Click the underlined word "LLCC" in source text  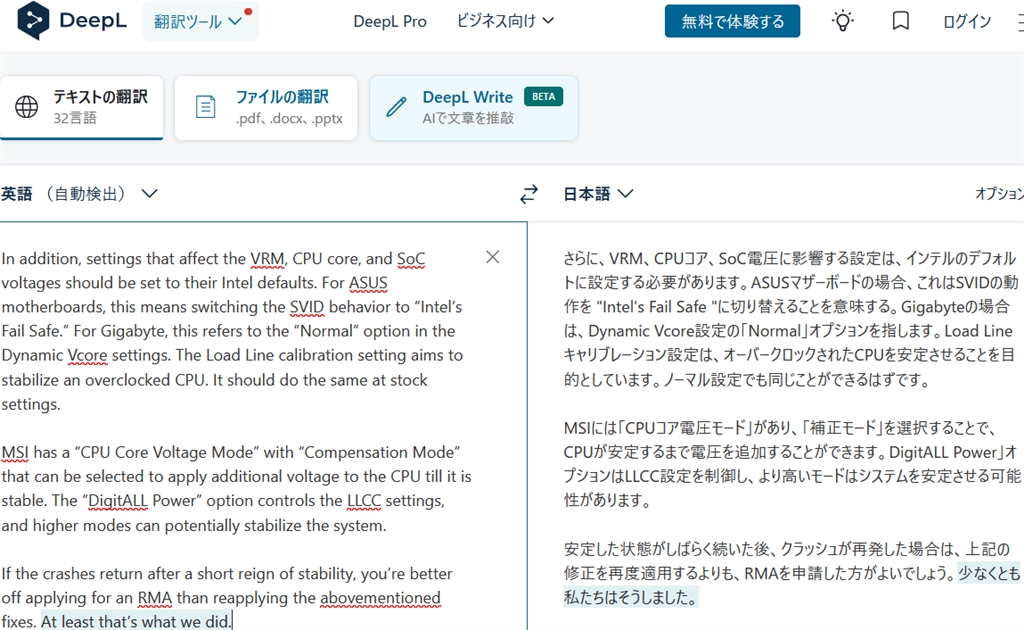[x=364, y=501]
